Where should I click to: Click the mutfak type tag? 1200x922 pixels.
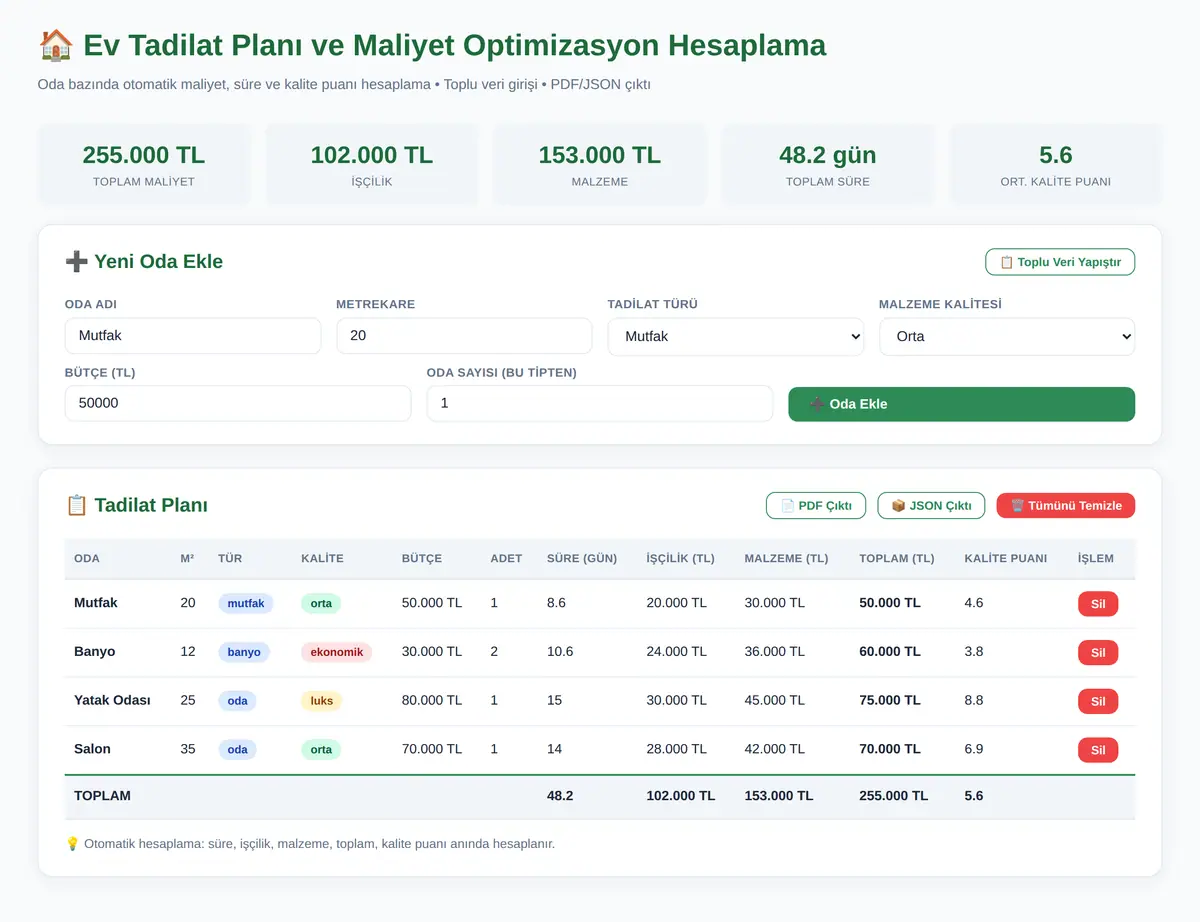[246, 604]
